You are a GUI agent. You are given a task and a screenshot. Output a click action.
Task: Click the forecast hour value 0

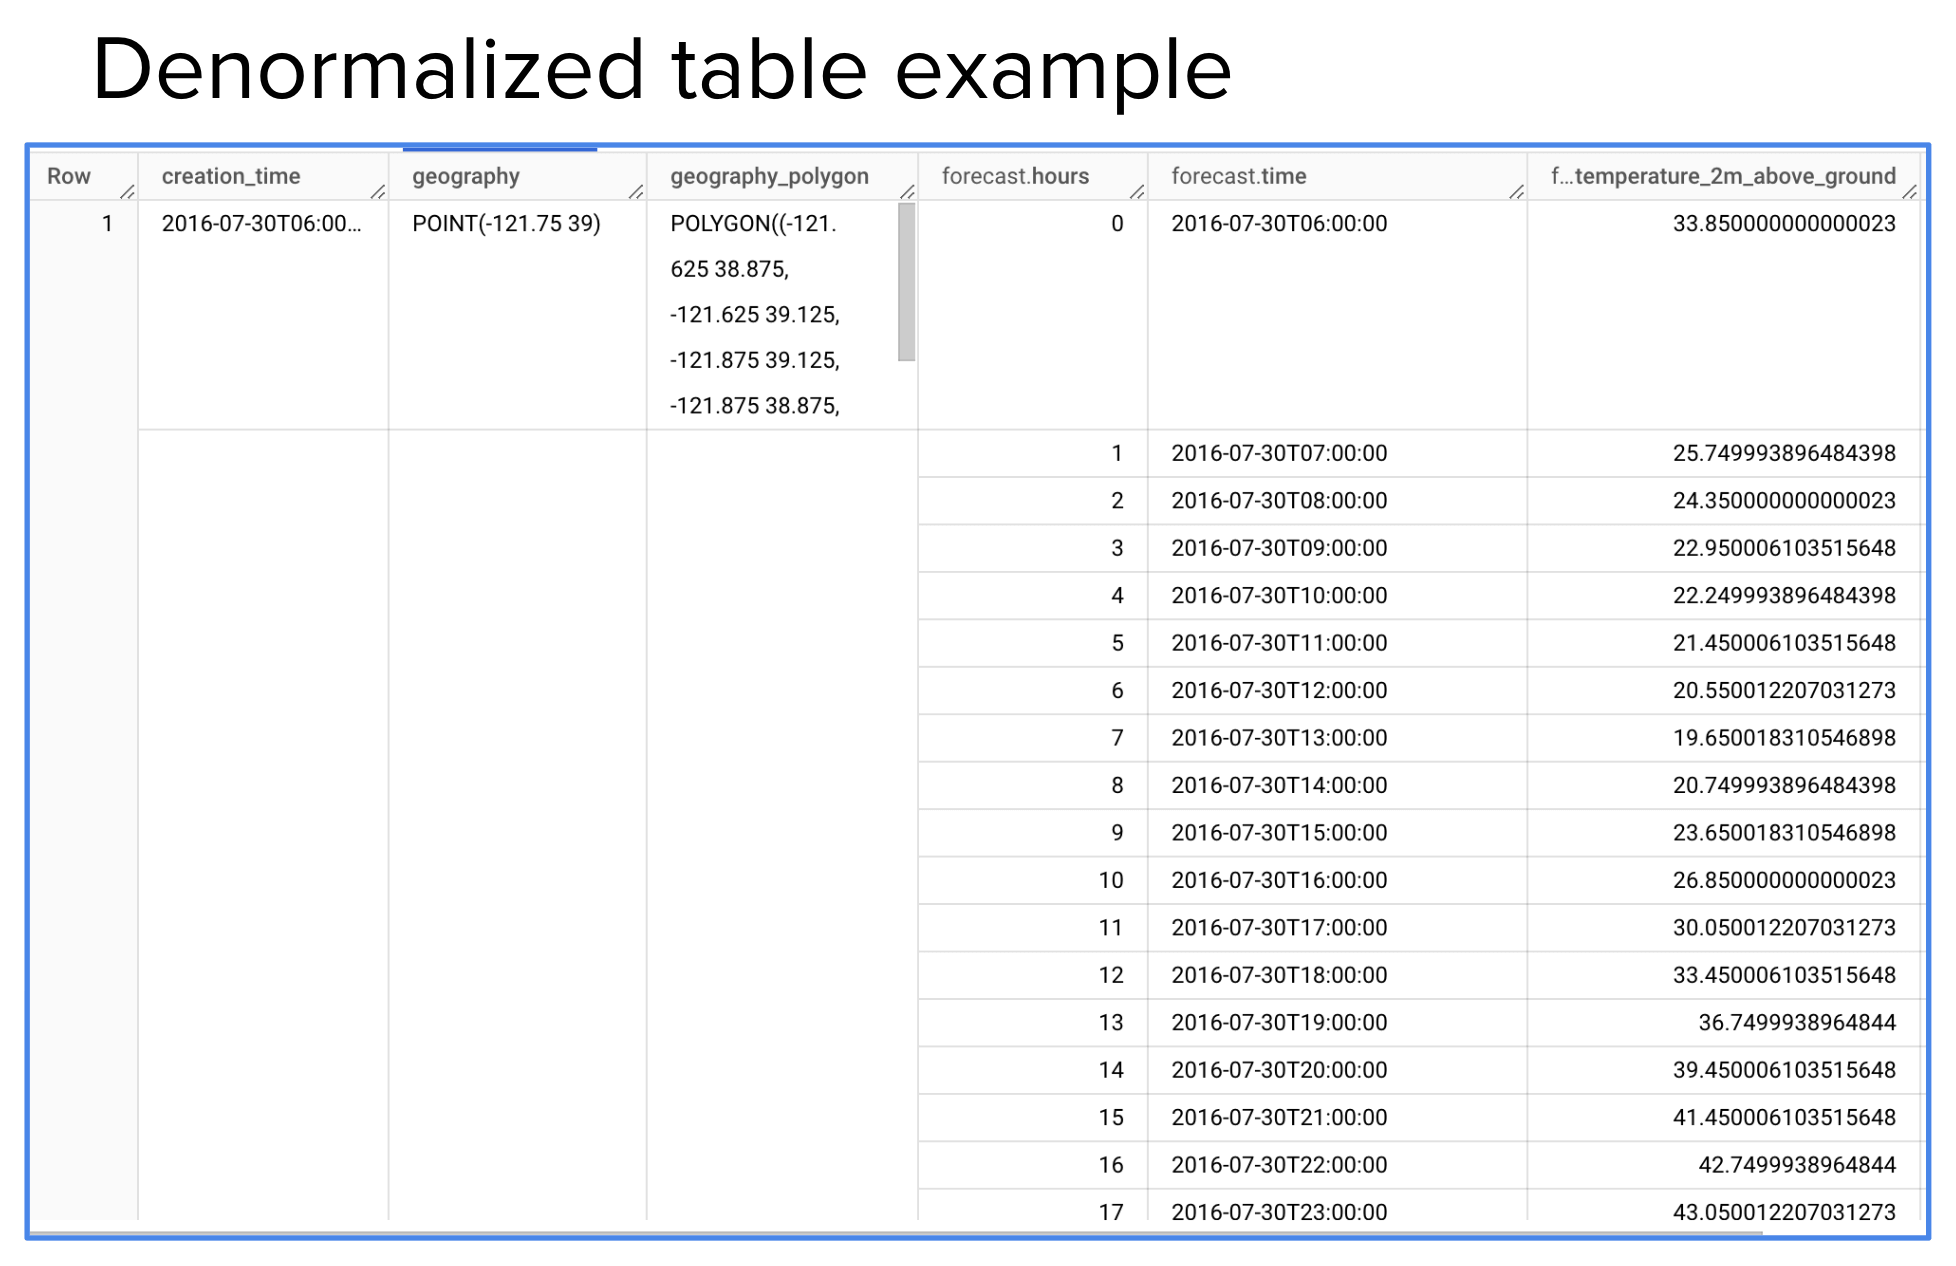pyautogui.click(x=1121, y=224)
